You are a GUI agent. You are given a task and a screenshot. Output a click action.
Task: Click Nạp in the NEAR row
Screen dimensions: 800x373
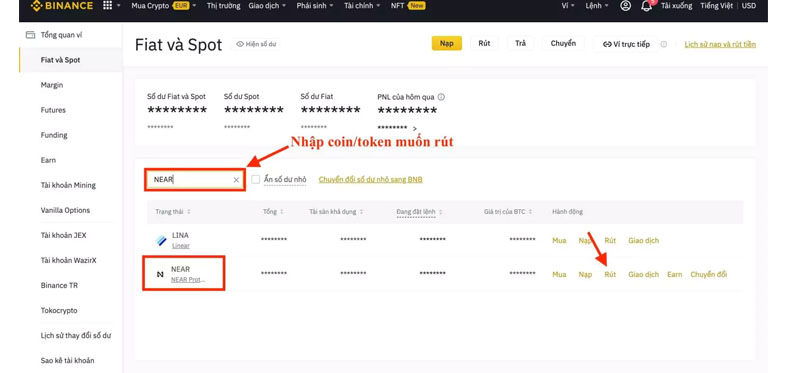click(x=585, y=275)
